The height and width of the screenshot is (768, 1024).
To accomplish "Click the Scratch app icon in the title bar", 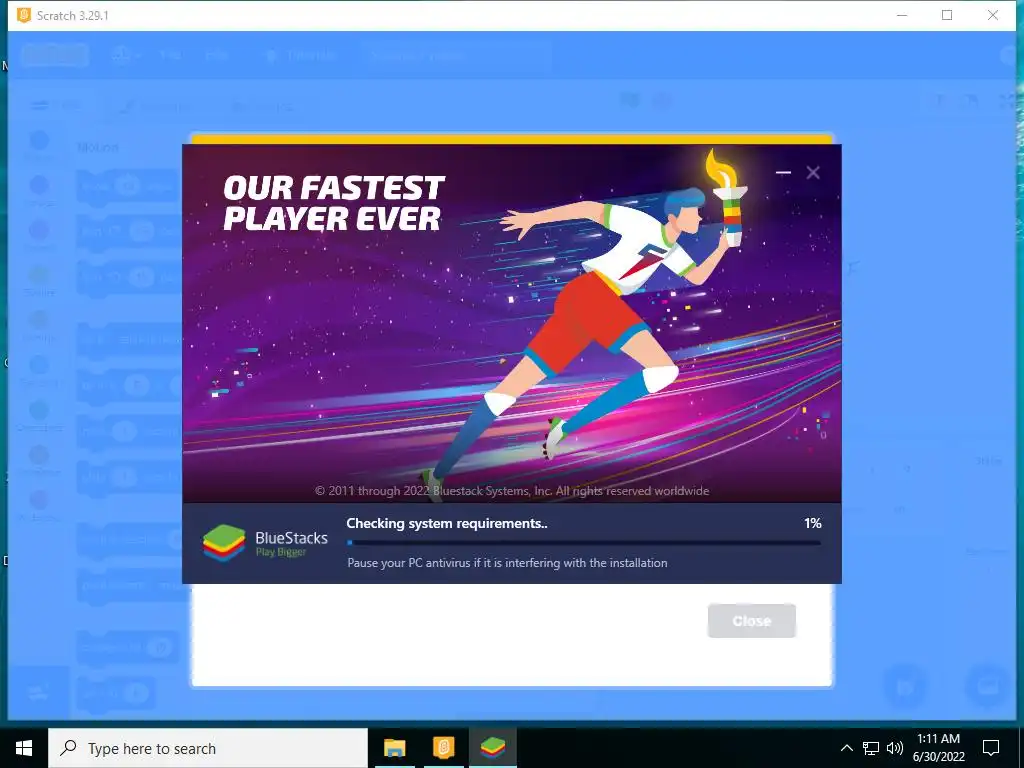I will (x=24, y=15).
